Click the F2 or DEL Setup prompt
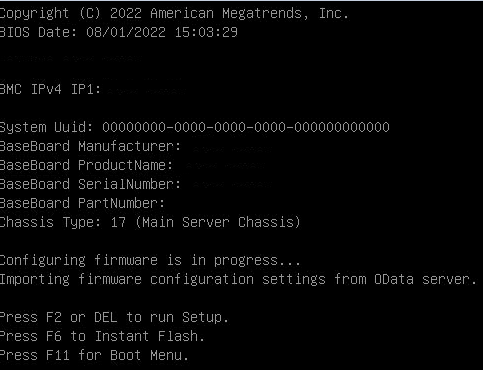 (114, 318)
